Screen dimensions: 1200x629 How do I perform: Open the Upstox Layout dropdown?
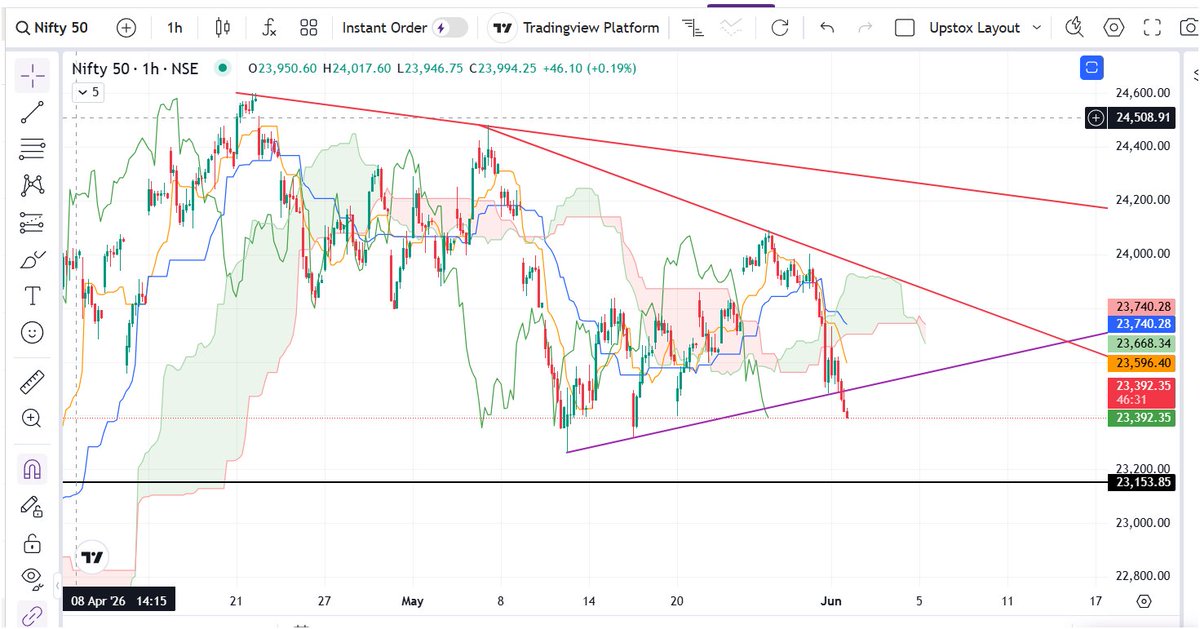[x=985, y=28]
